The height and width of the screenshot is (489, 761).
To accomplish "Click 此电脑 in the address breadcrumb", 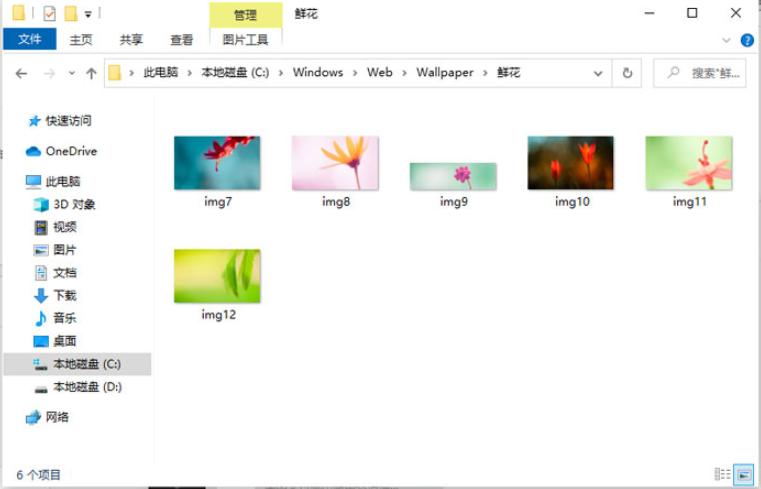I will [161, 73].
